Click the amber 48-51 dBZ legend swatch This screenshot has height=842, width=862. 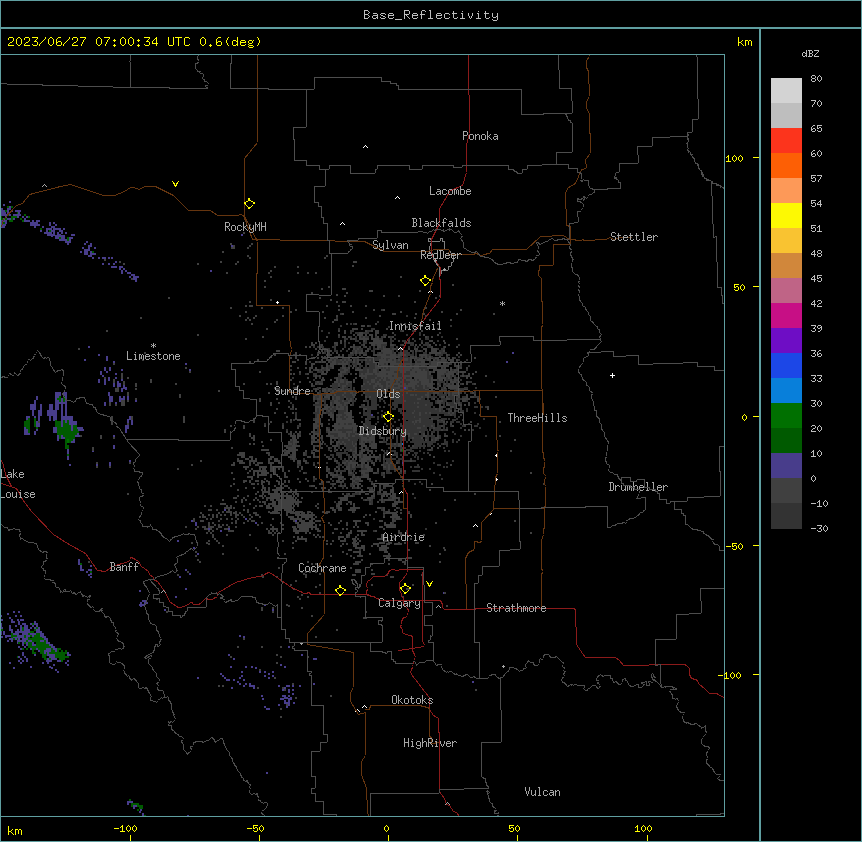click(x=786, y=241)
